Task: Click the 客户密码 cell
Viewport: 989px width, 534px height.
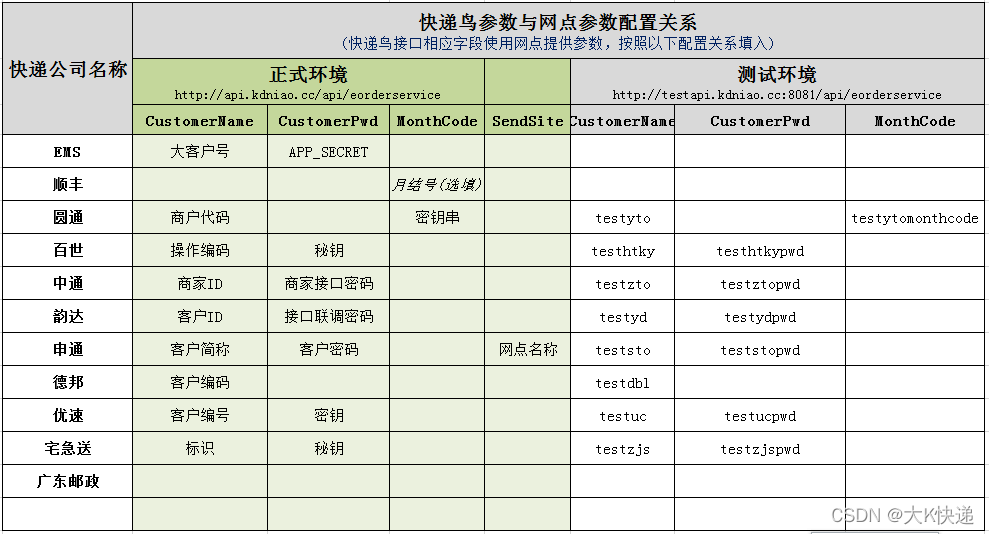Action: click(329, 349)
